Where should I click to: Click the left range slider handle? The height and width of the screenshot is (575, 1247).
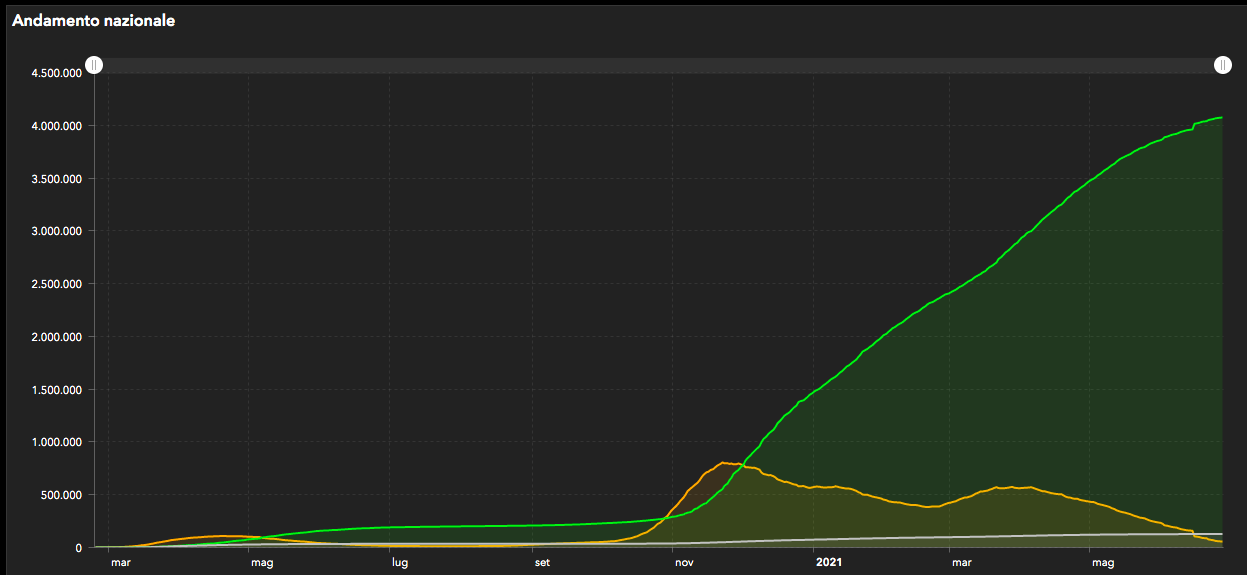click(93, 65)
